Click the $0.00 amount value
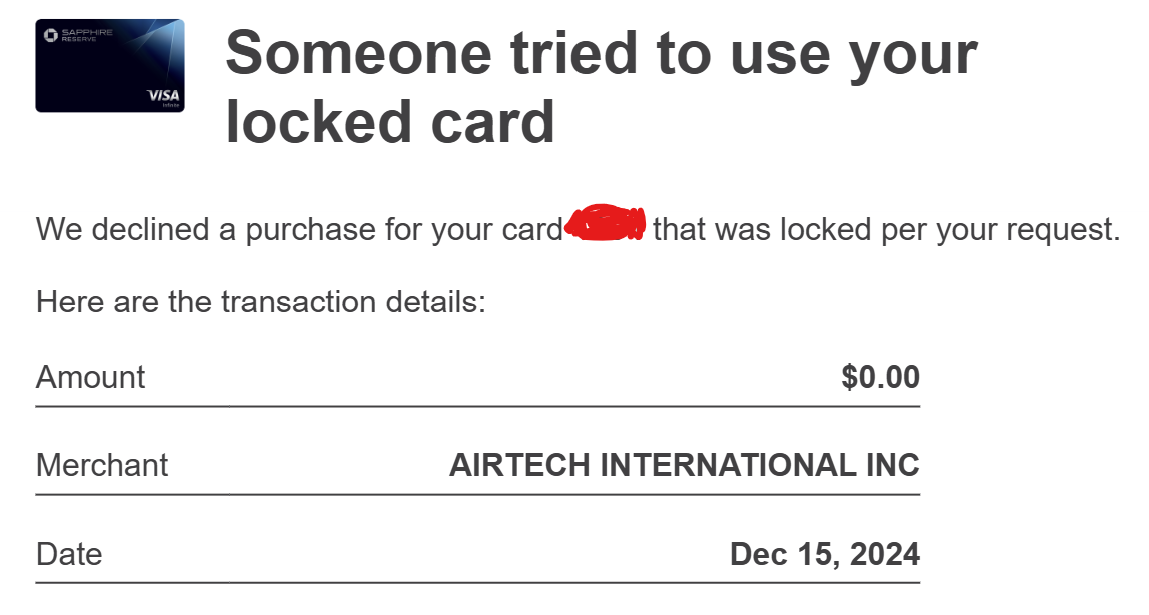Screen dimensions: 1149x615 pyautogui.click(x=880, y=377)
